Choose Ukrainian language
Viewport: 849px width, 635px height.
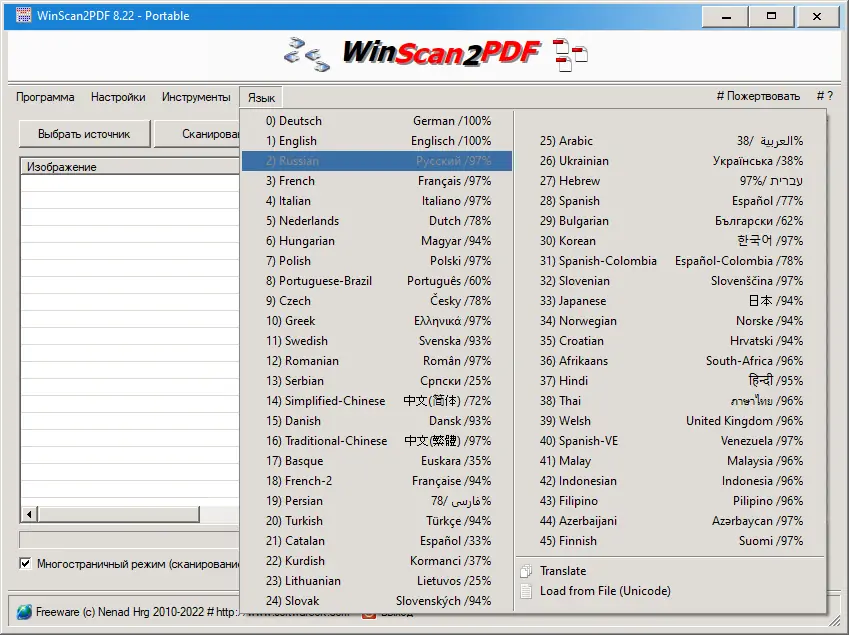click(x=670, y=161)
